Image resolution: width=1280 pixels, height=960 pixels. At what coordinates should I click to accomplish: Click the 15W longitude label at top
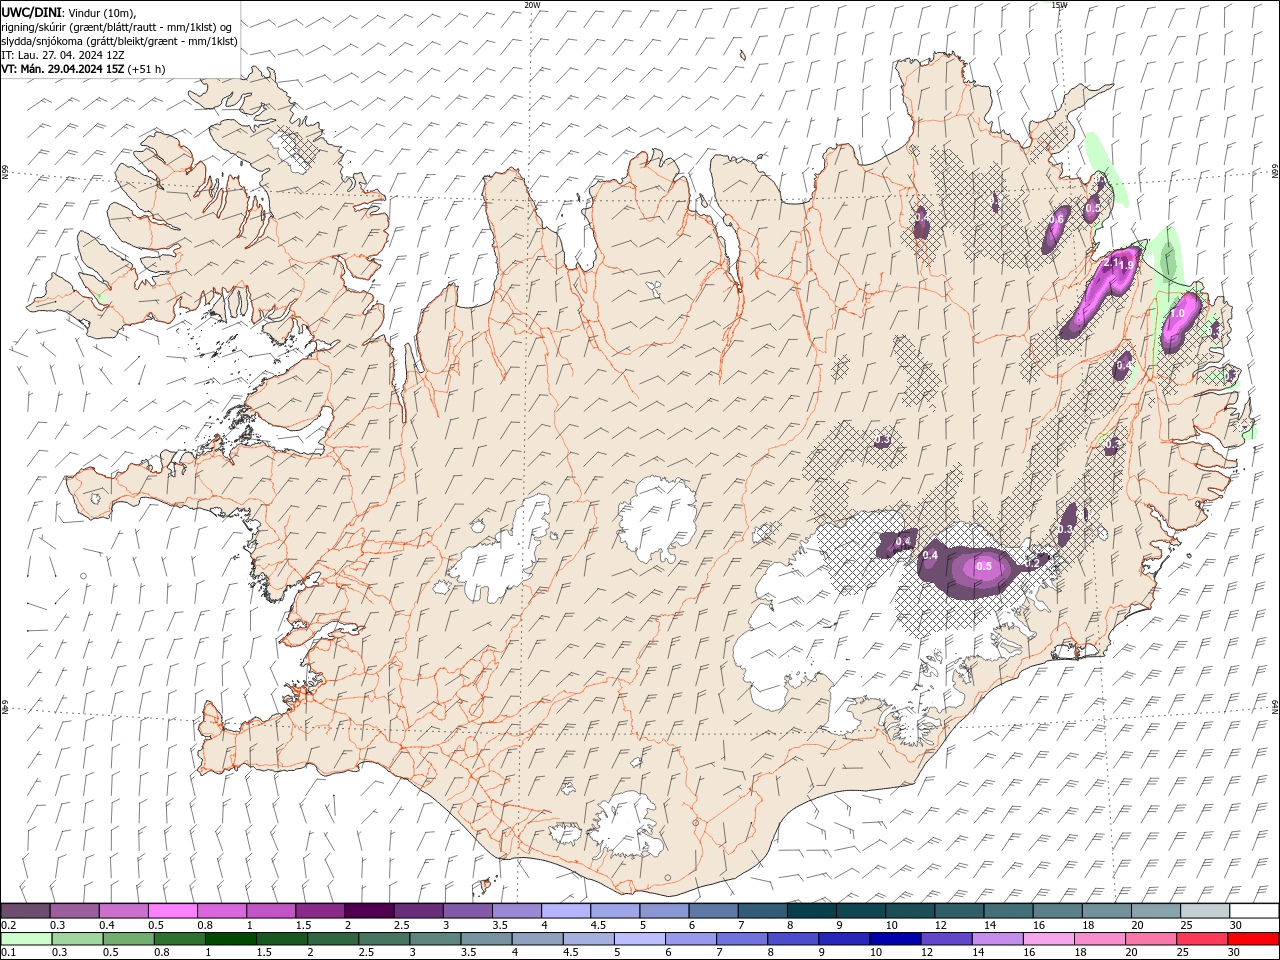coord(1059,5)
